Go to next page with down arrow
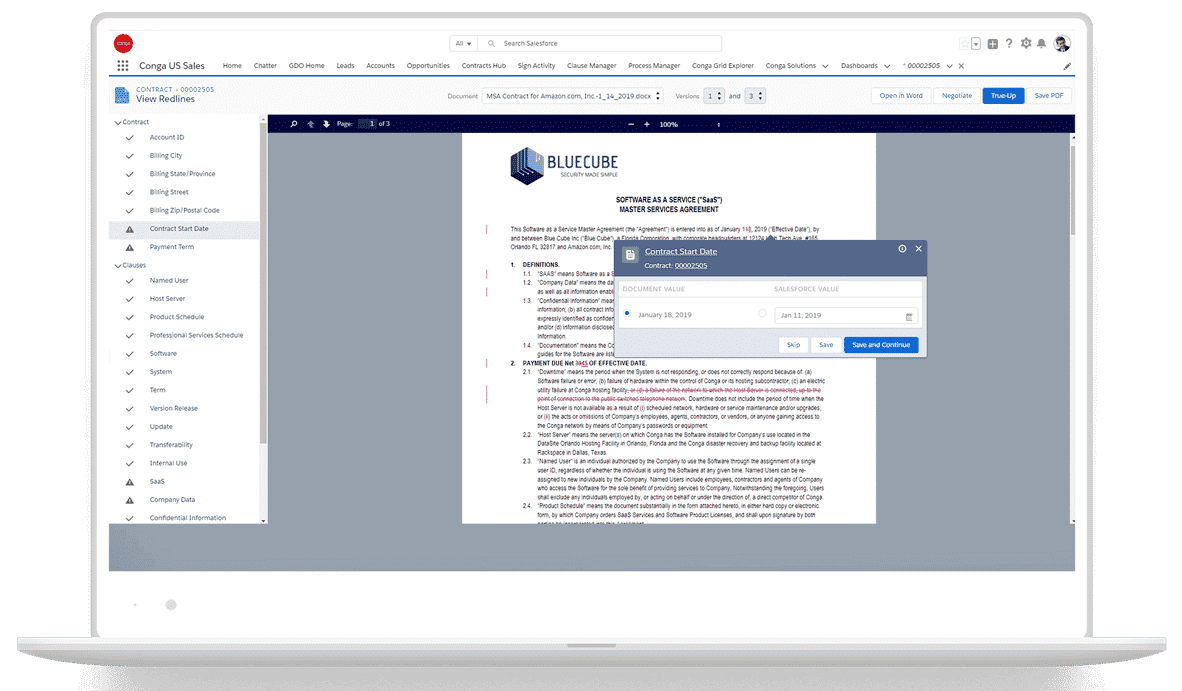The width and height of the screenshot is (1182, 691). tap(325, 124)
